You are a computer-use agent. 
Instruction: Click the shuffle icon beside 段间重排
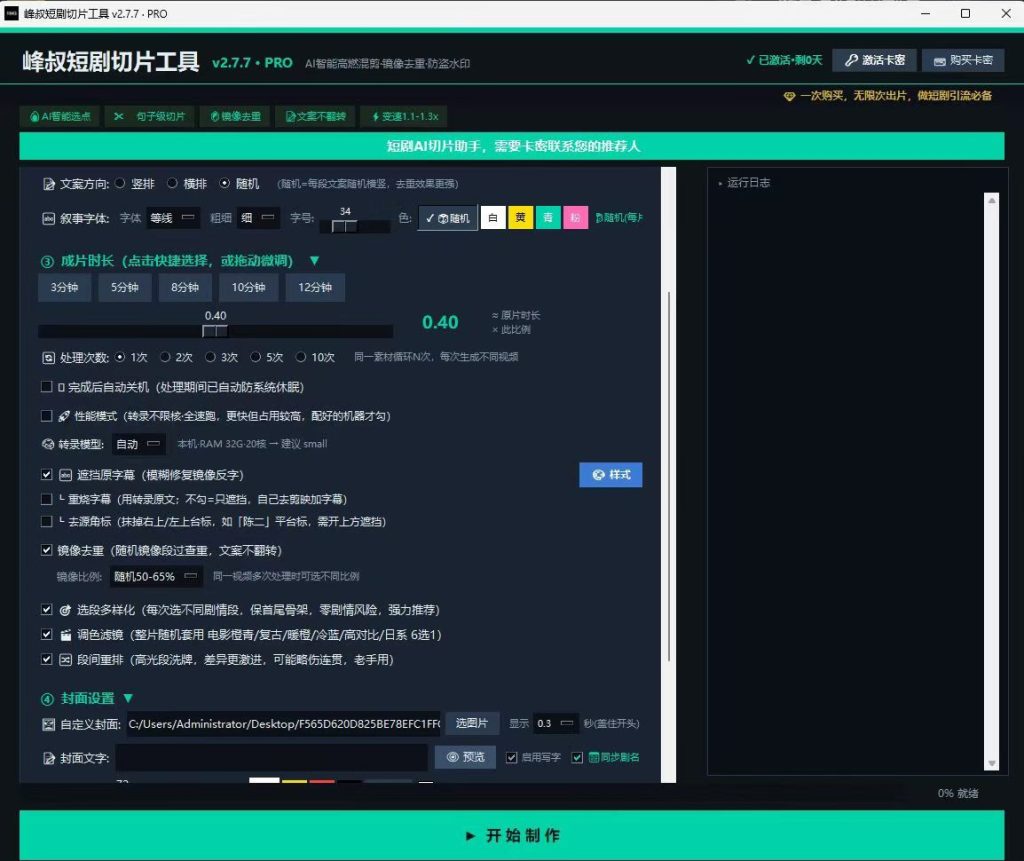[65, 660]
